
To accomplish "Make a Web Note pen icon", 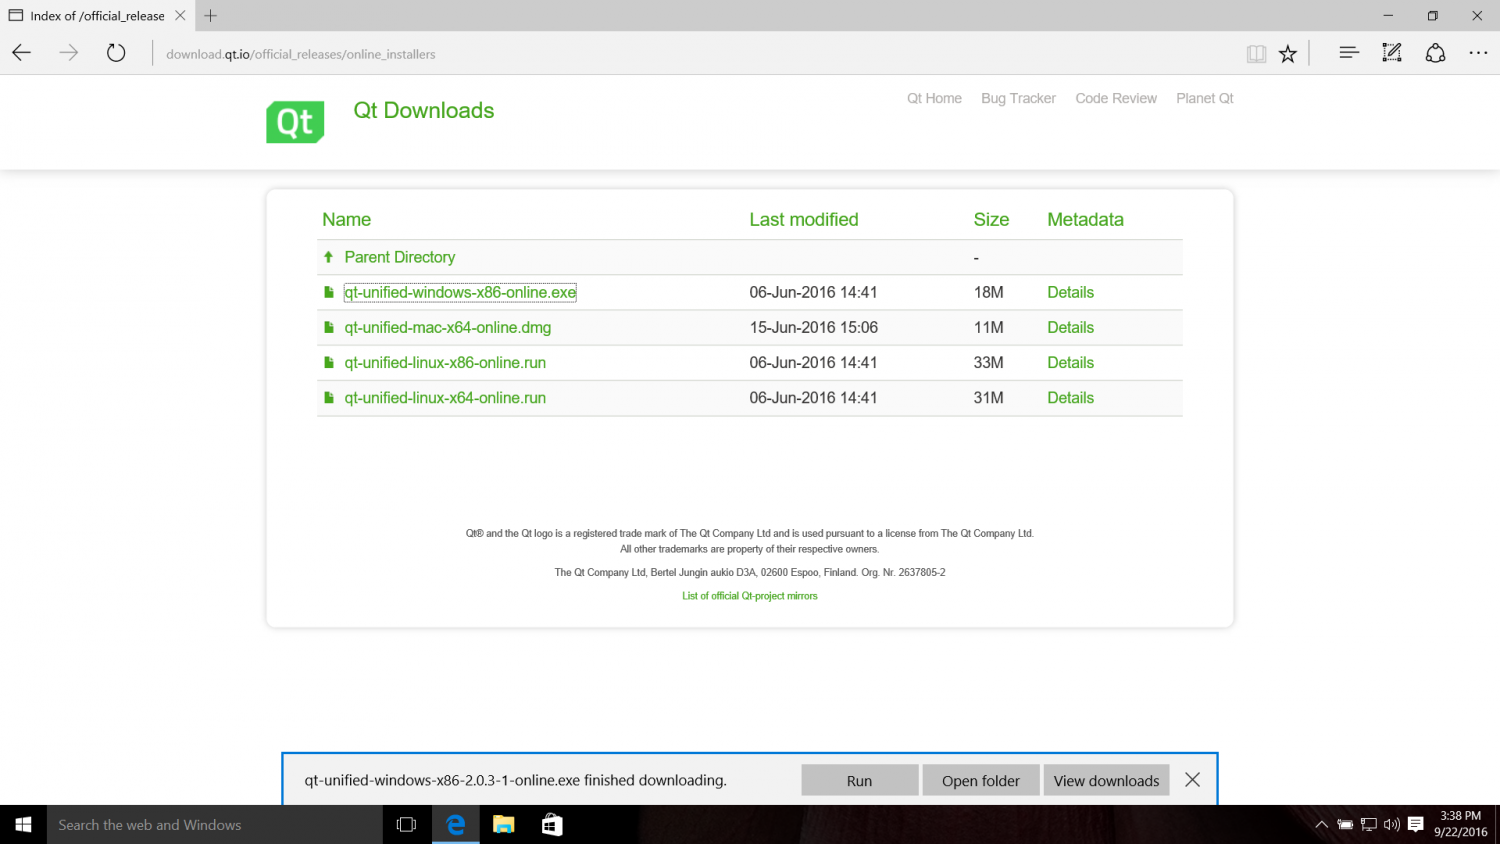I will point(1392,54).
